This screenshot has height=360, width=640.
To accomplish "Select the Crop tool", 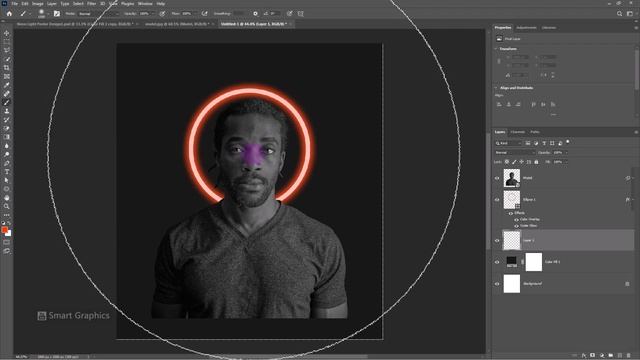I will (7, 68).
